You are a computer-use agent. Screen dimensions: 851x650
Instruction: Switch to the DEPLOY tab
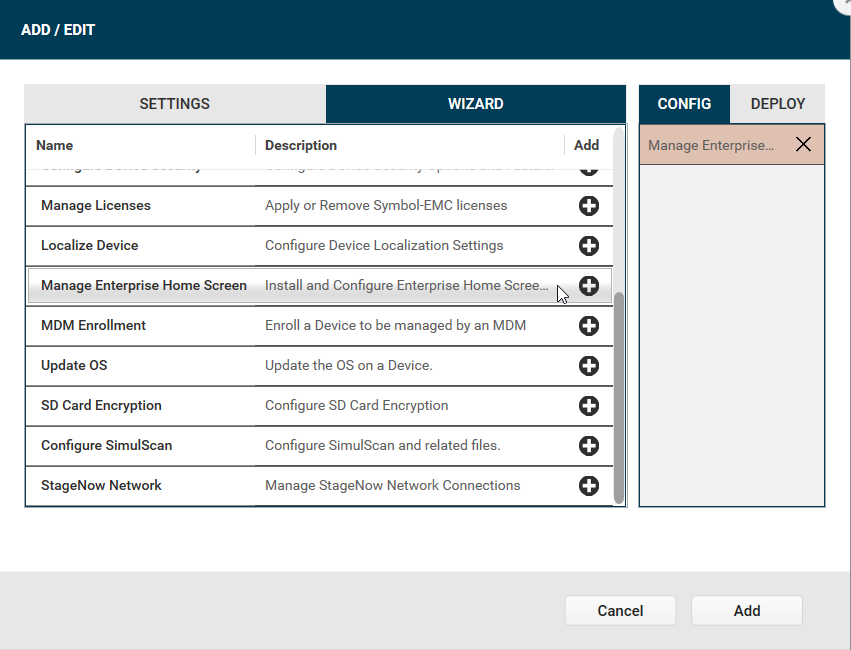(x=777, y=103)
